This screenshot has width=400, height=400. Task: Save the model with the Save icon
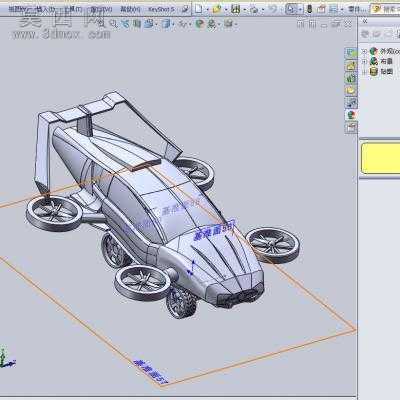235,9
